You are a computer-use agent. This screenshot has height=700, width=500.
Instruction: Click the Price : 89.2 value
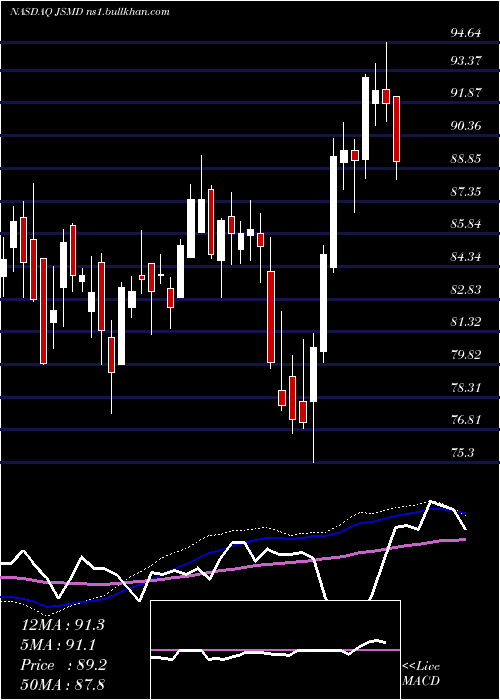pos(63,665)
